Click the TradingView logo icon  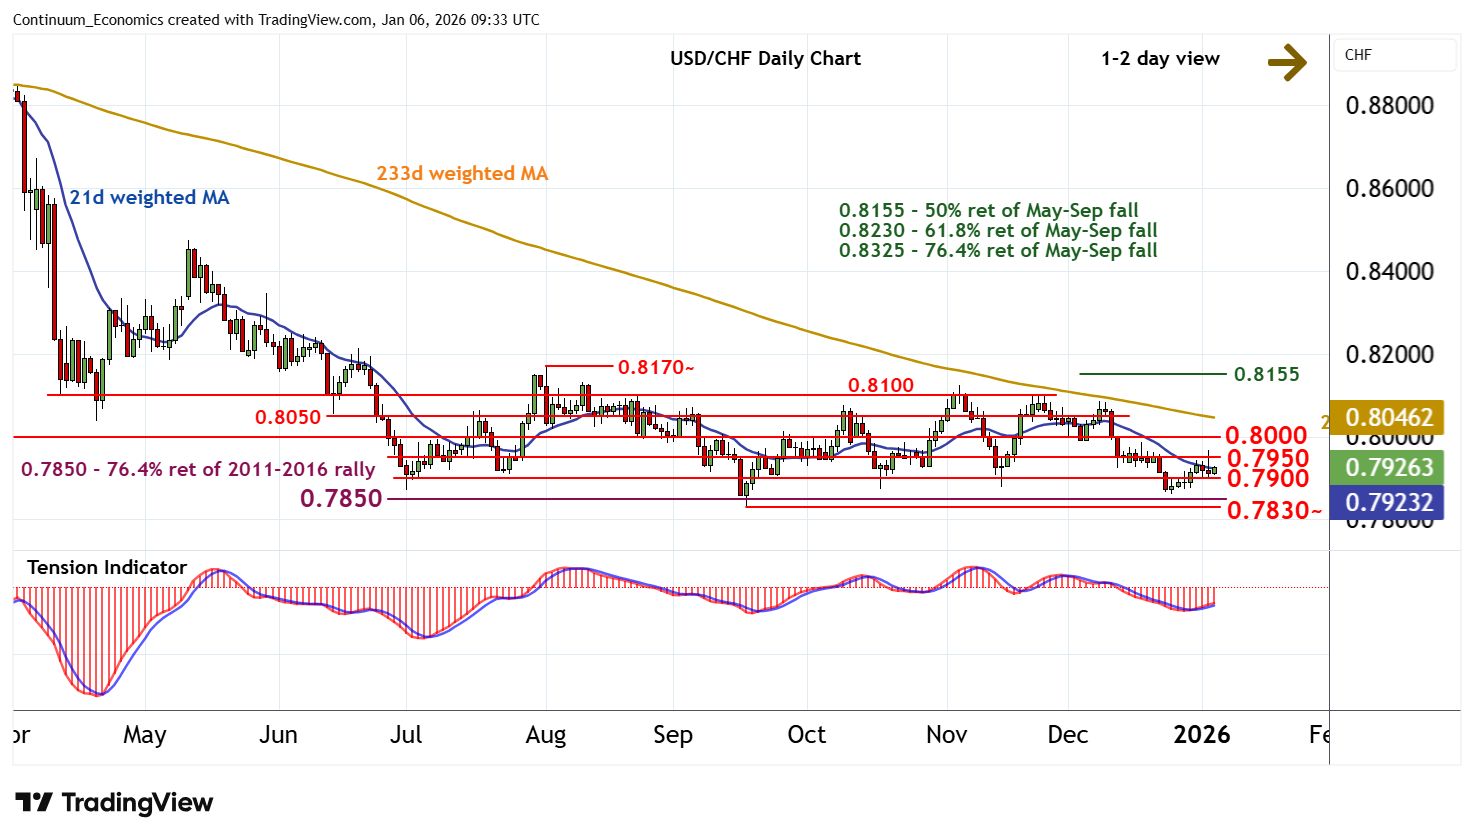click(34, 803)
